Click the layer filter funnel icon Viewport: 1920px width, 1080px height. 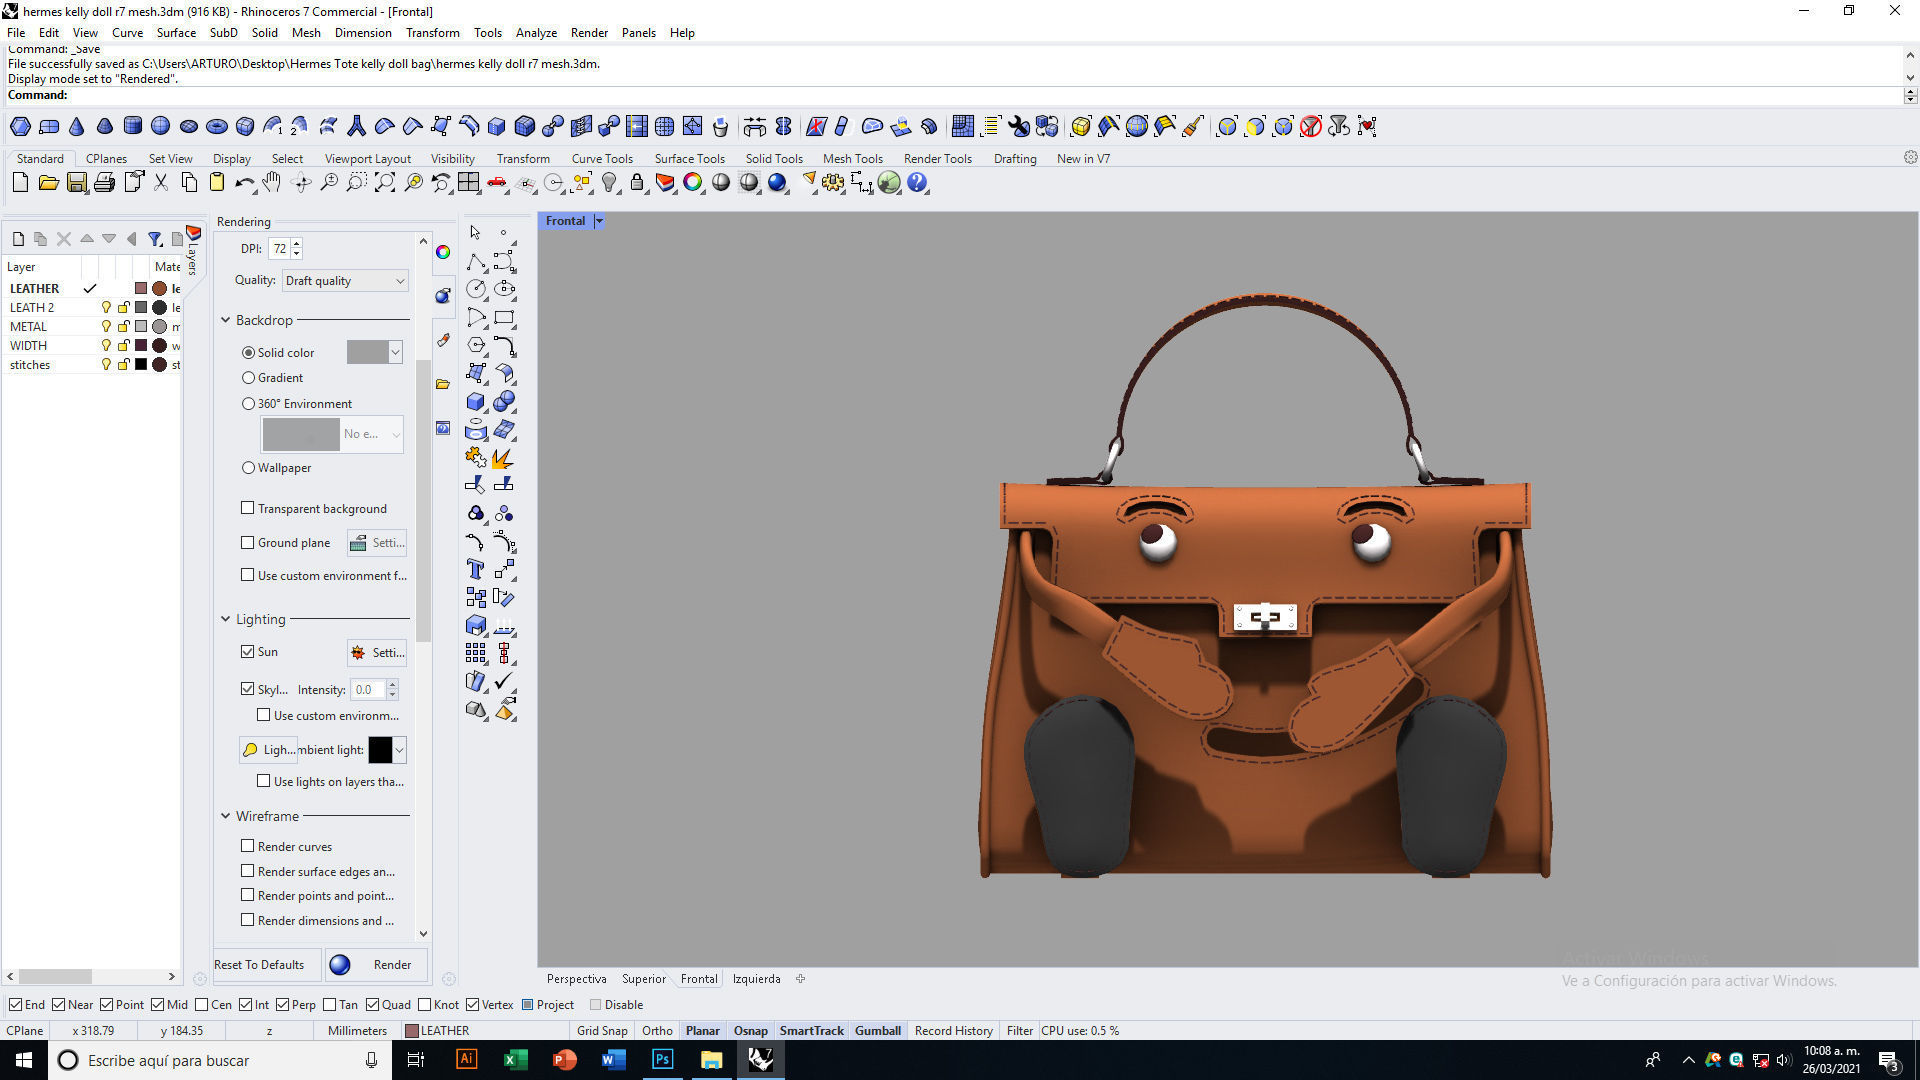[x=155, y=239]
